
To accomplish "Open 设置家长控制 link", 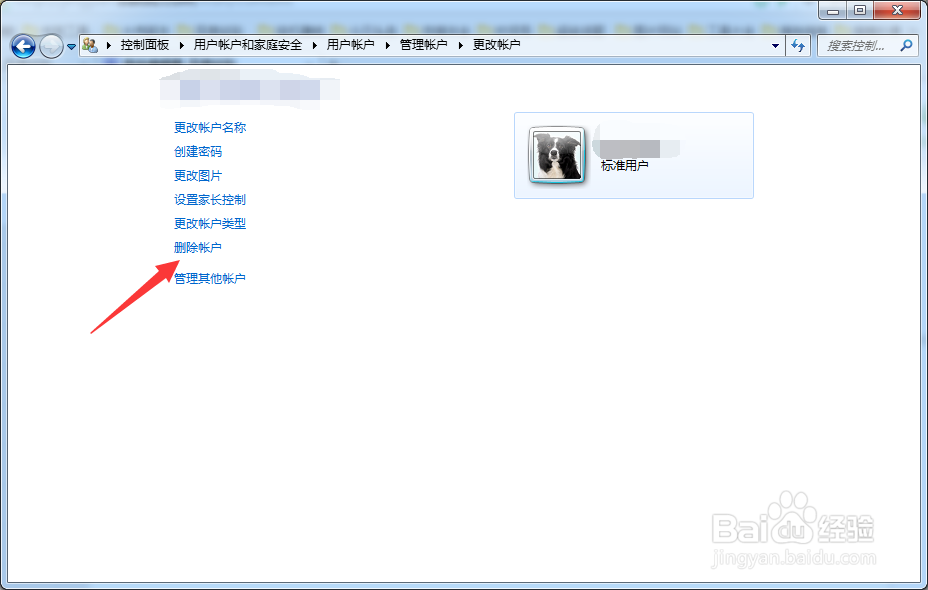I will [x=210, y=199].
